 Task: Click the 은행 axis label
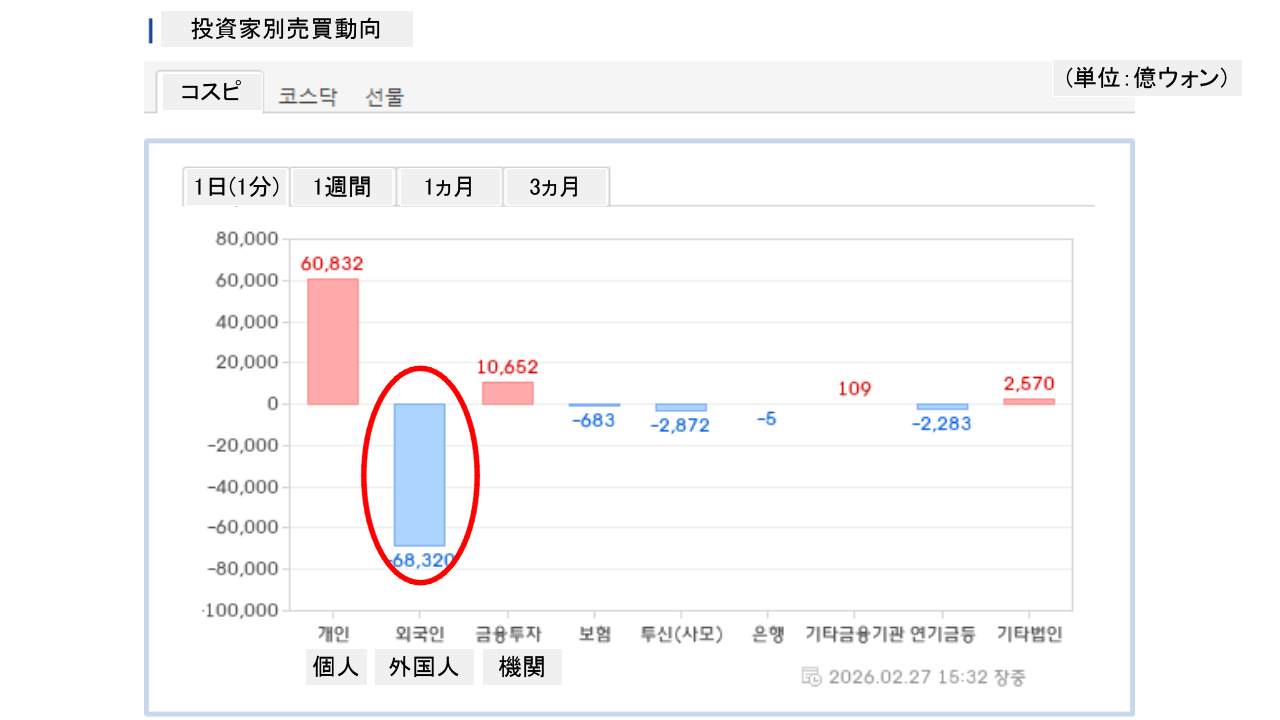point(768,634)
